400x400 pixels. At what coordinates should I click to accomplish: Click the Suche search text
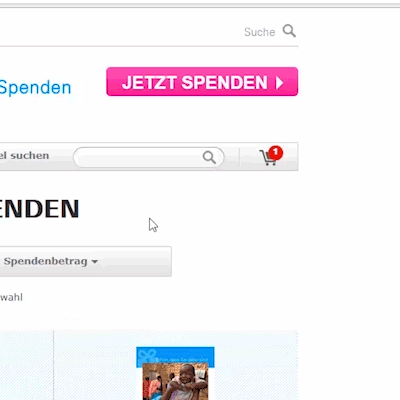pyautogui.click(x=259, y=32)
